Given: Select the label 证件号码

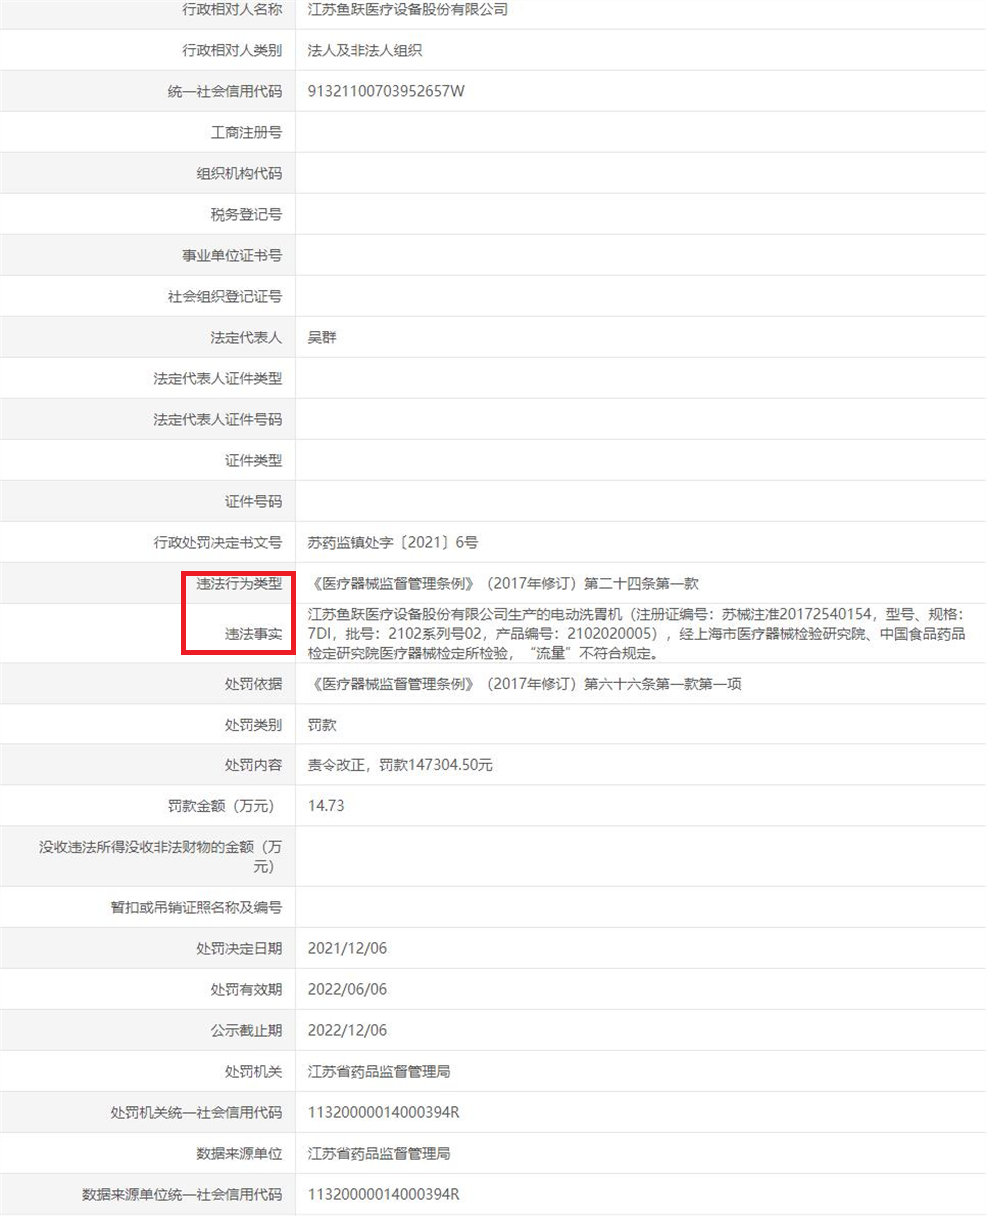Looking at the screenshot, I should click(x=253, y=501).
